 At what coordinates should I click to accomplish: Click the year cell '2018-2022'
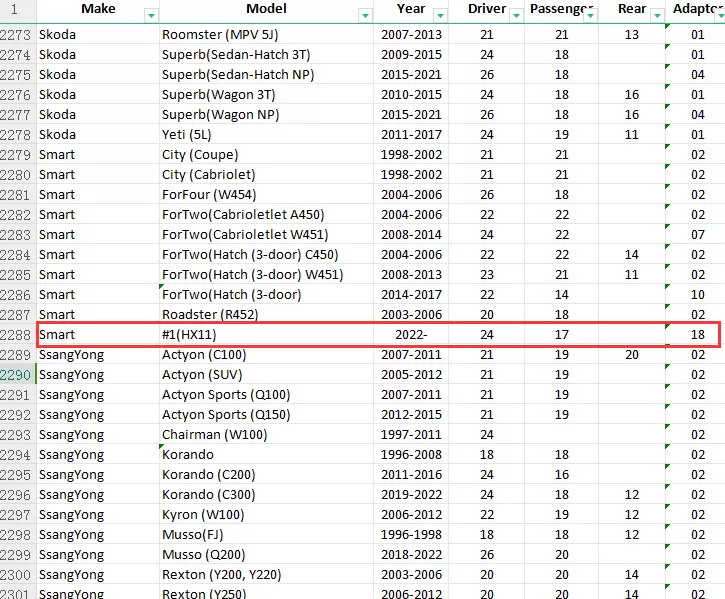(411, 555)
